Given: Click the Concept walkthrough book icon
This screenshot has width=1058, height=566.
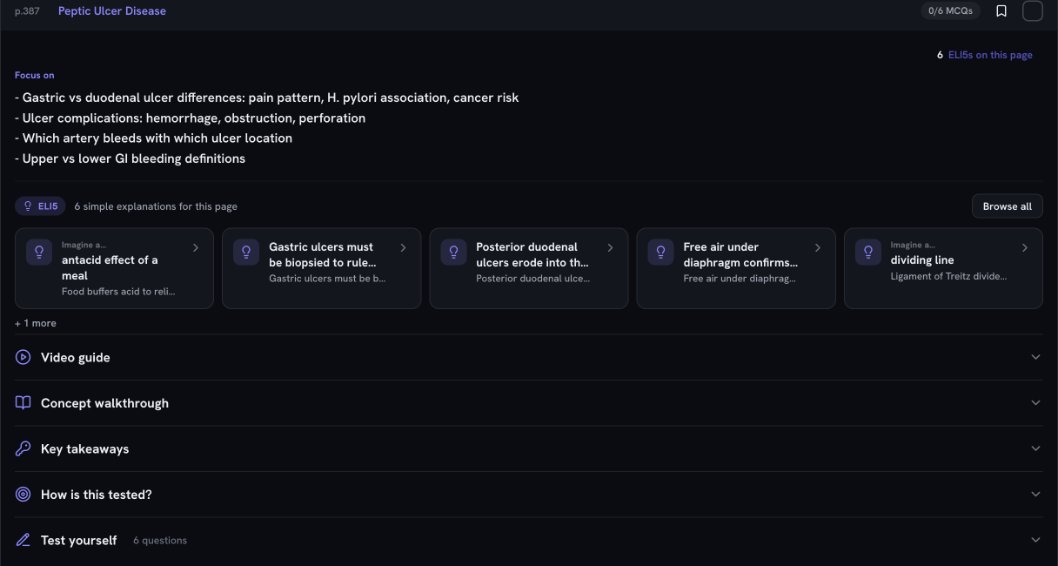Looking at the screenshot, I should click(23, 403).
